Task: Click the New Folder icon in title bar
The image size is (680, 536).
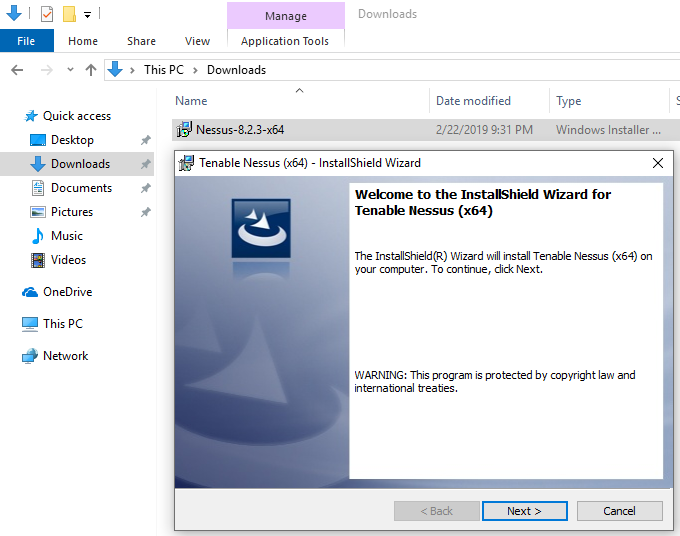Action: [69, 14]
